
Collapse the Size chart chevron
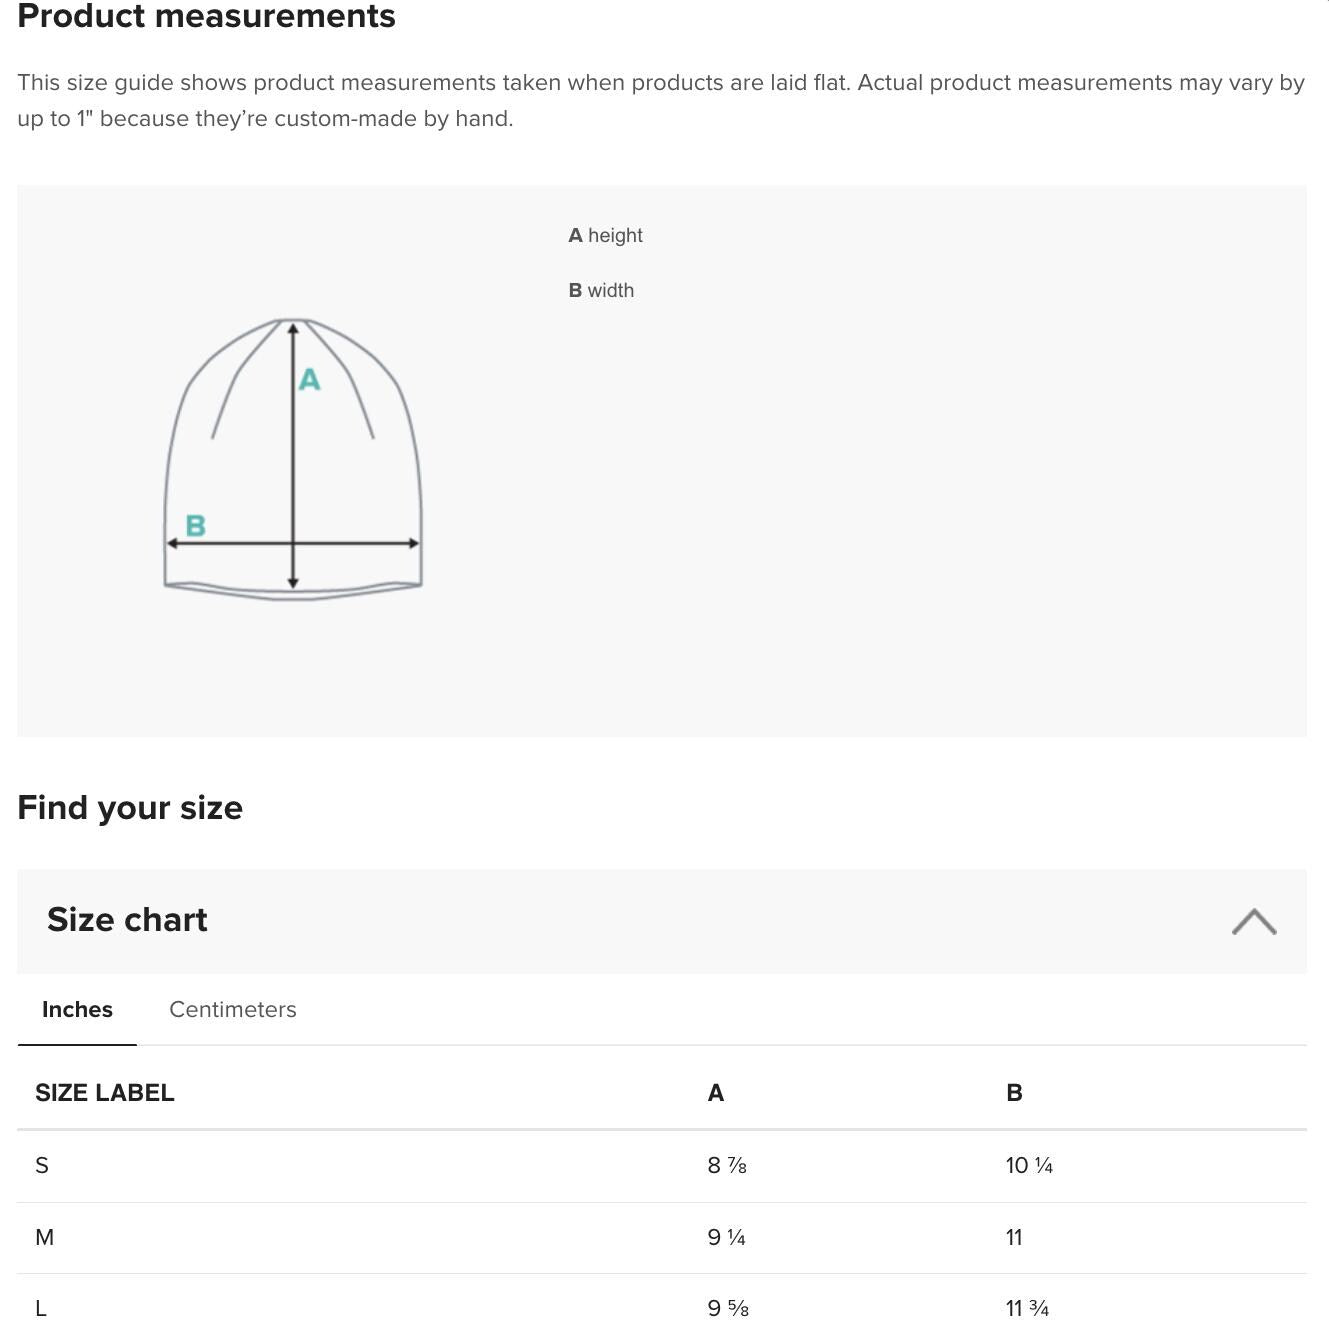pos(1253,921)
